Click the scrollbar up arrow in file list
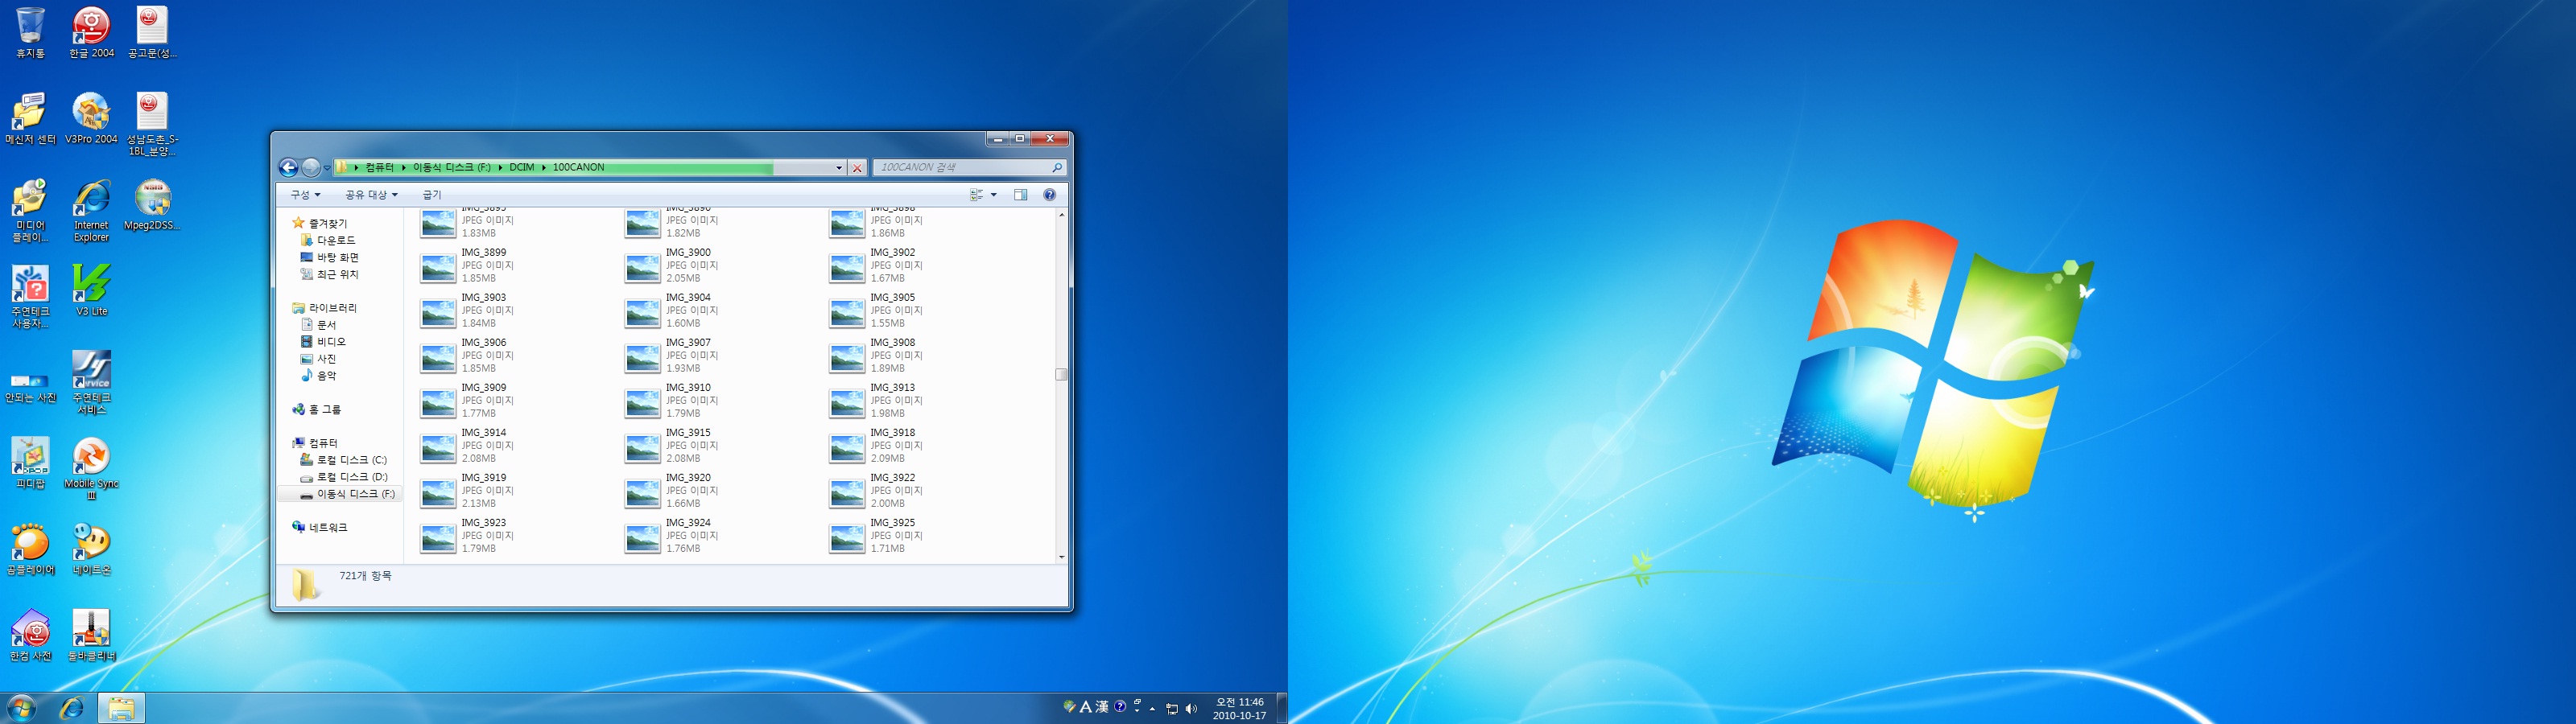Viewport: 2576px width, 724px height. [1061, 215]
